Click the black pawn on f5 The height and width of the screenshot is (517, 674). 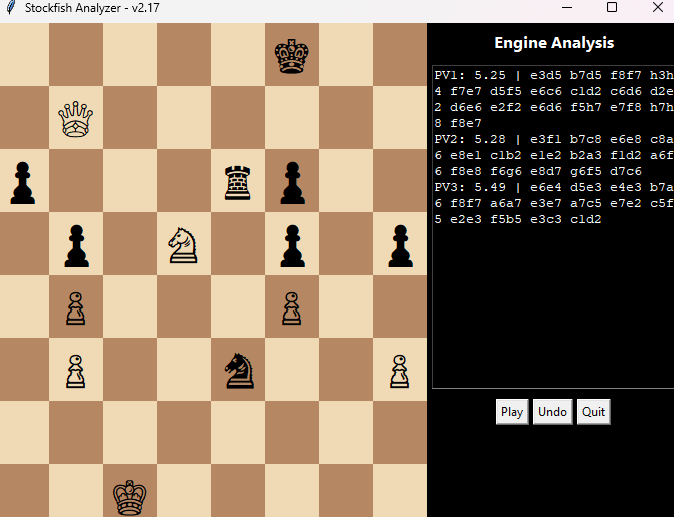point(292,245)
